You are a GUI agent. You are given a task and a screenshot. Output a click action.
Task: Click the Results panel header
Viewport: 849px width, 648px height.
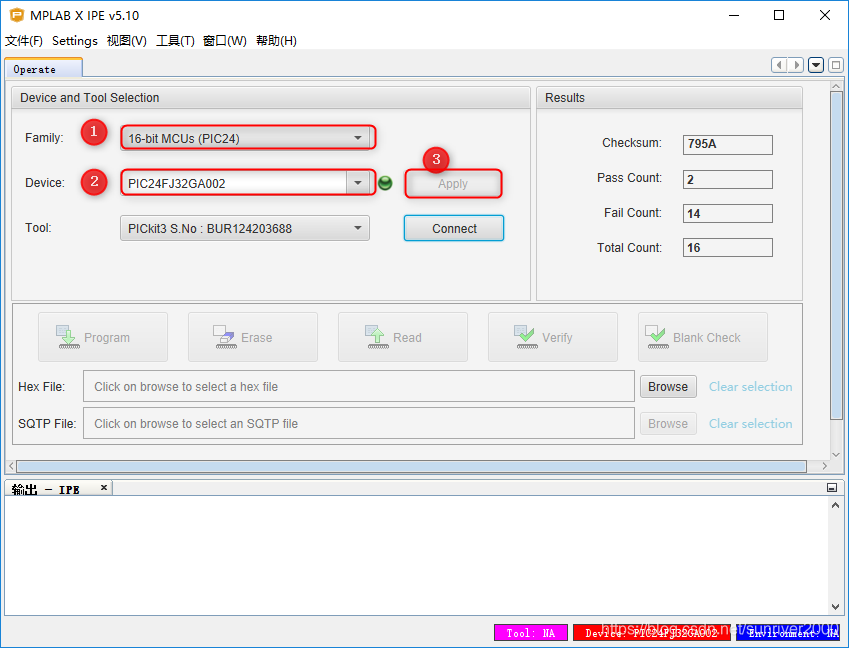tap(669, 97)
